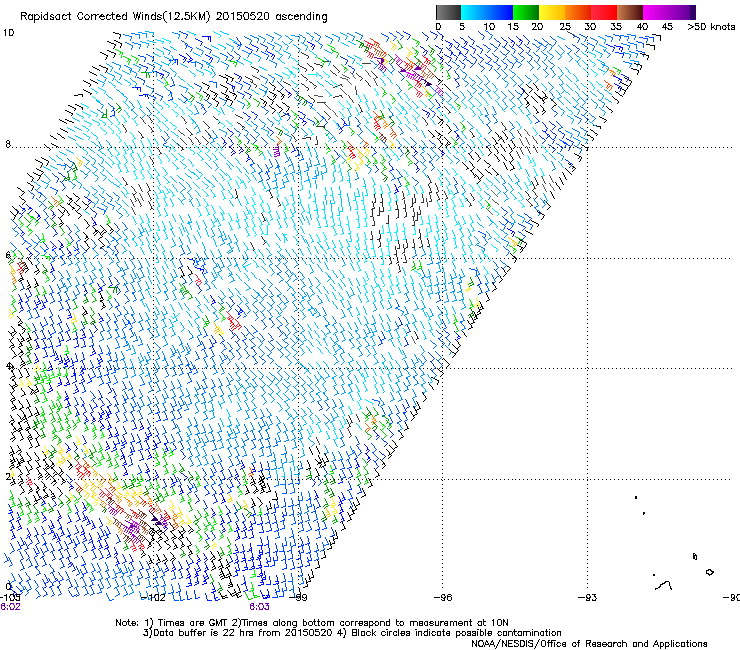Viewport: 740px width, 650px height.
Task: Click the gray 0-5 knots color swatch
Action: pos(448,12)
